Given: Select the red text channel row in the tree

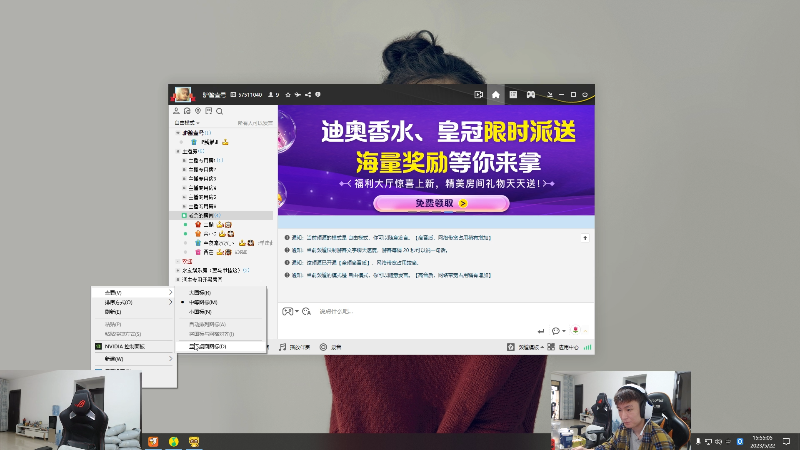Looking at the screenshot, I should pyautogui.click(x=221, y=261).
